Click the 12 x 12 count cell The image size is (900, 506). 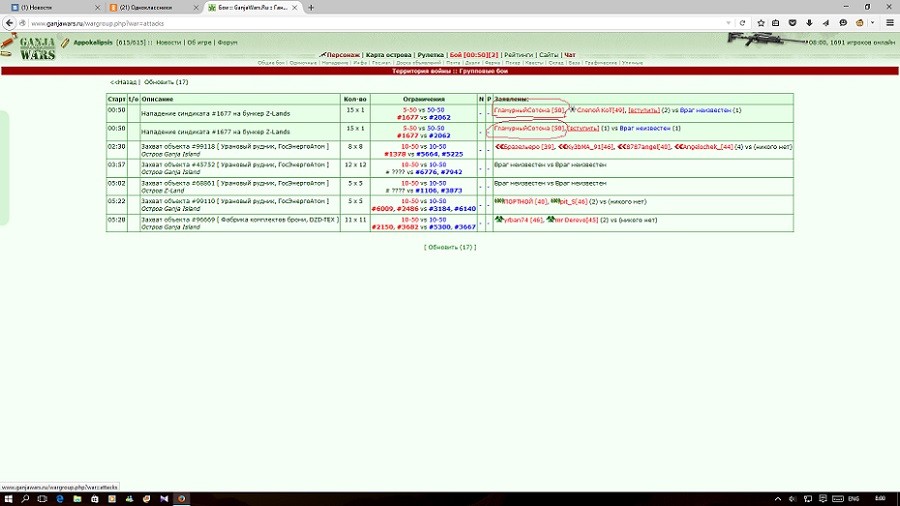(x=355, y=168)
